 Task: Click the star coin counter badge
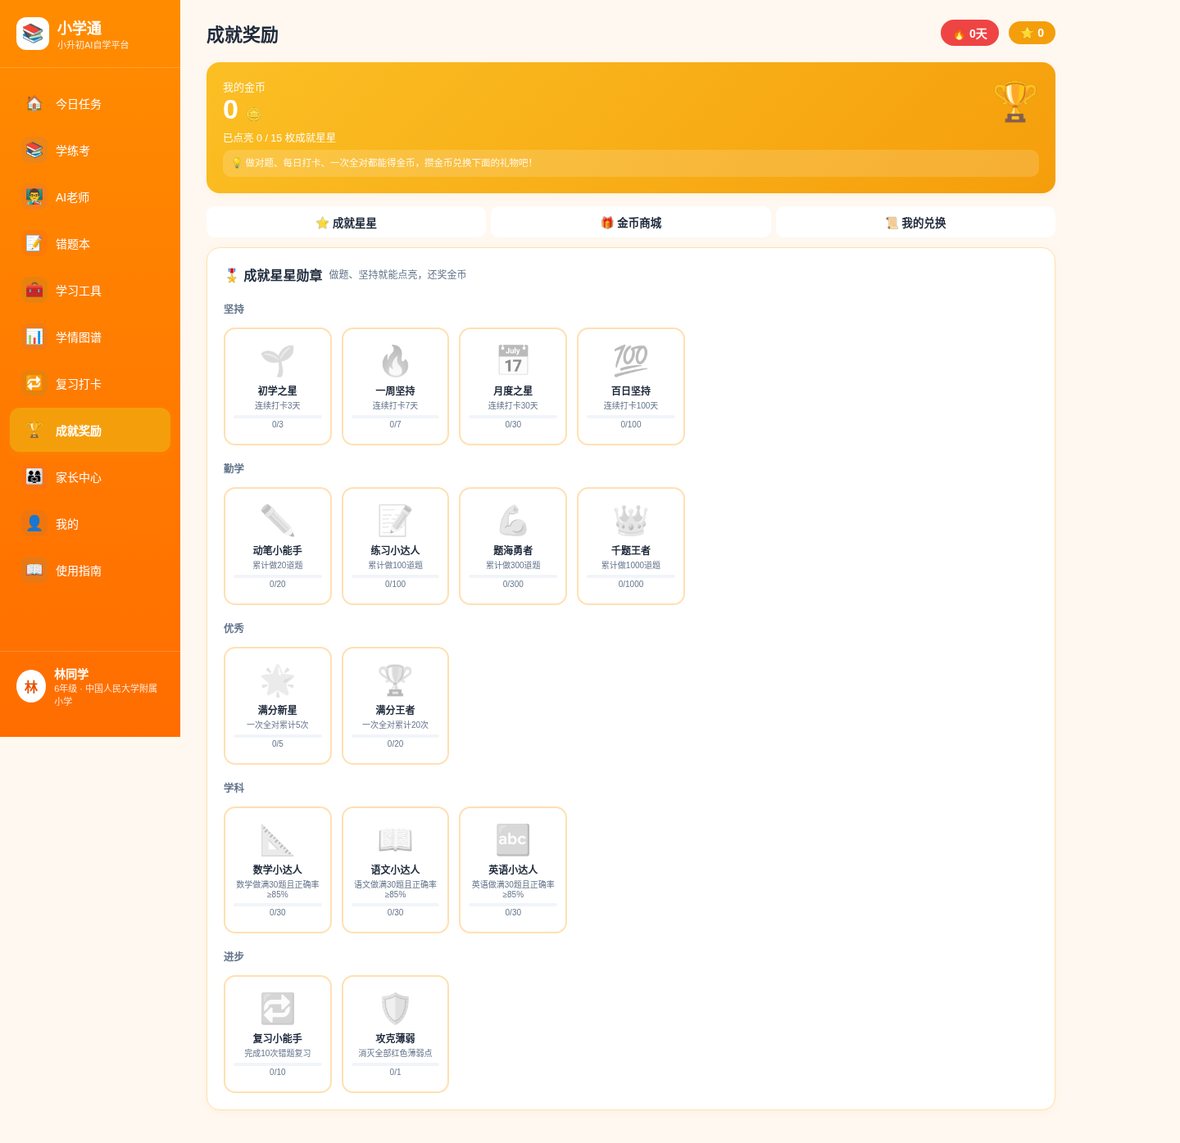(1032, 33)
